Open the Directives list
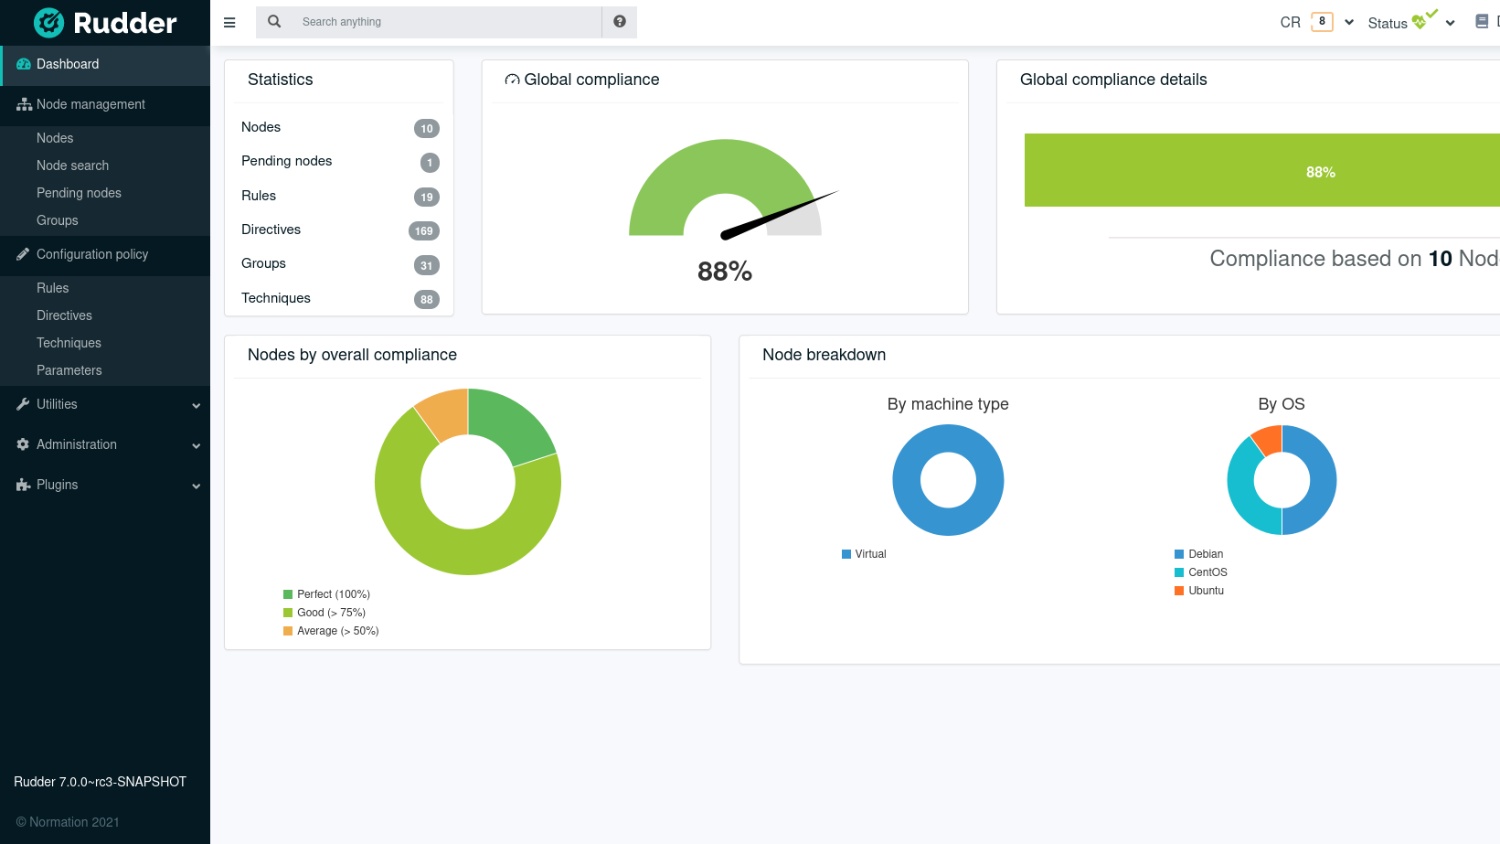Image resolution: width=1500 pixels, height=844 pixels. [64, 315]
